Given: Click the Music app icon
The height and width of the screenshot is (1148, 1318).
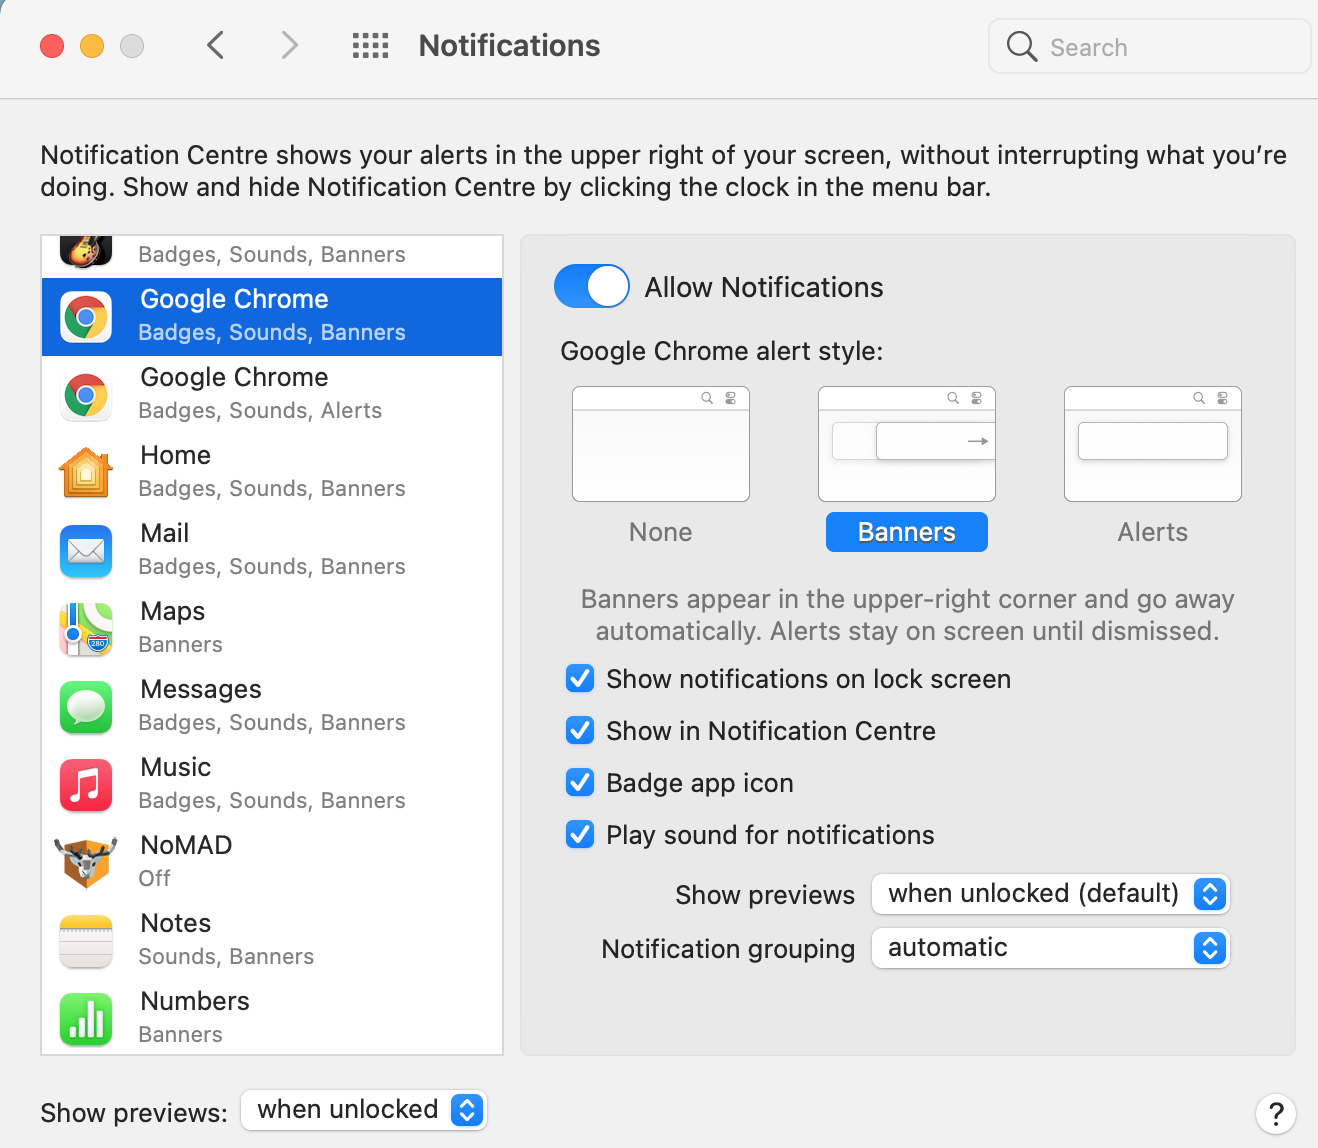Looking at the screenshot, I should [x=86, y=785].
